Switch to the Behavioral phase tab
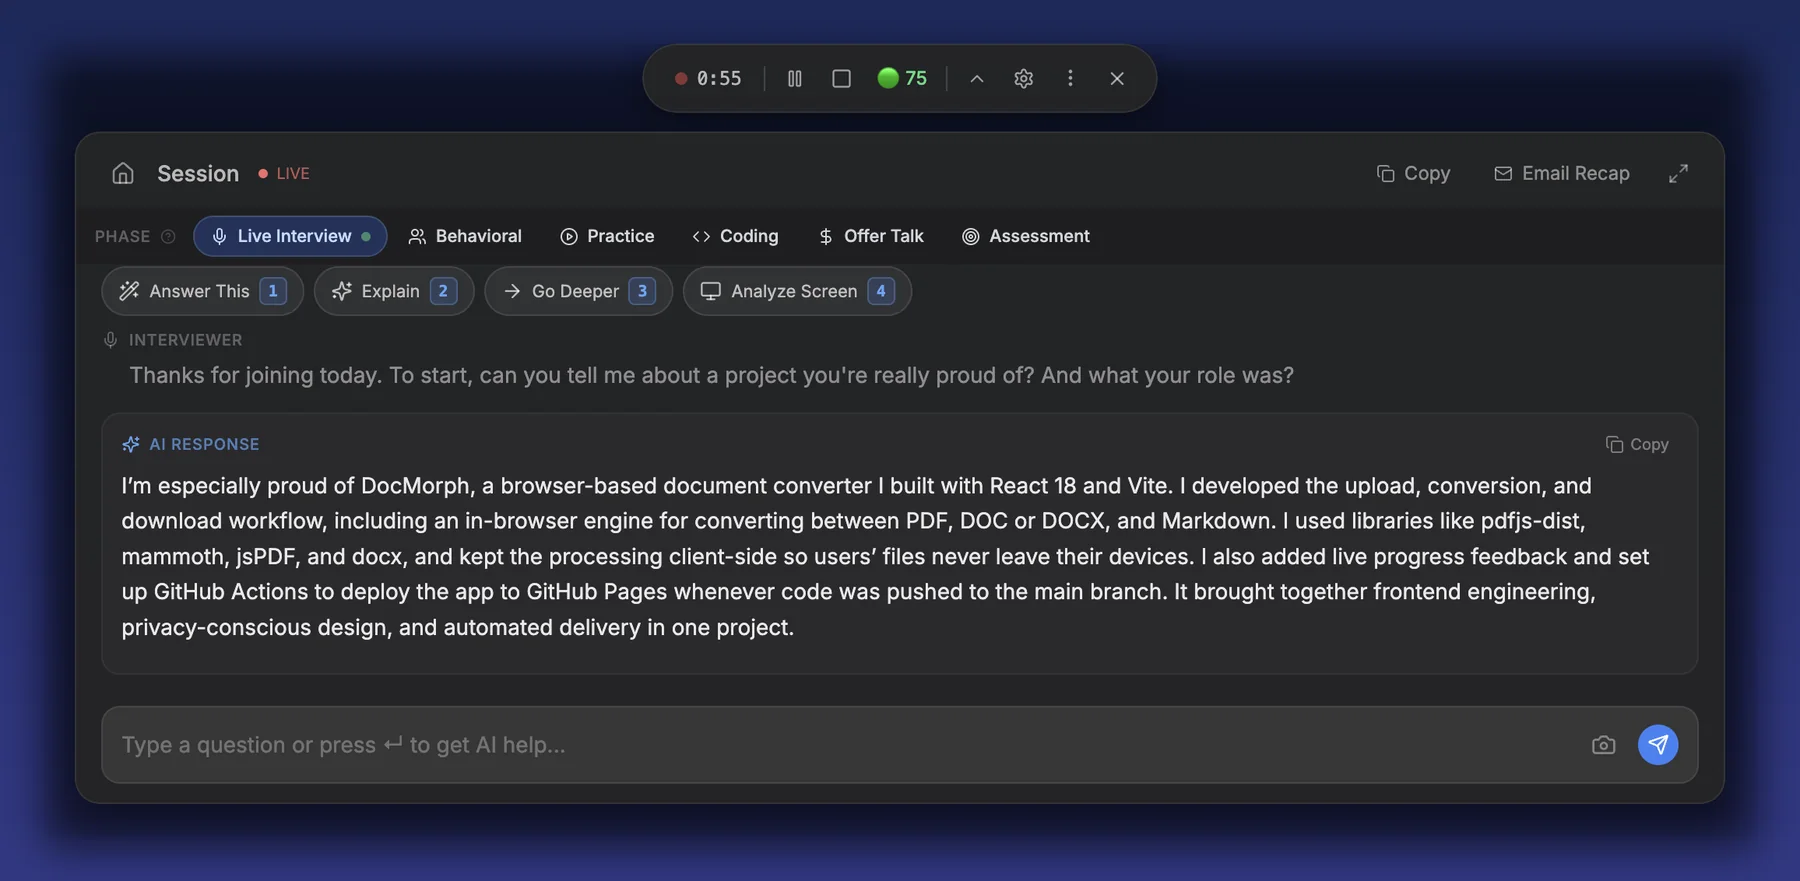 tap(465, 236)
